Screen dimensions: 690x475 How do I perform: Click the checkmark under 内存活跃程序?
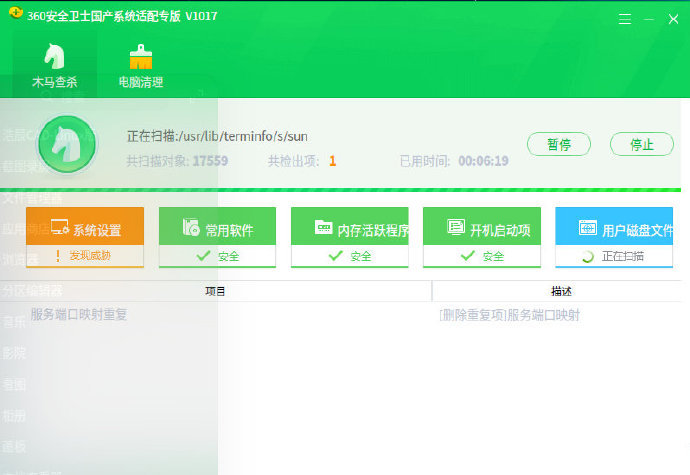click(335, 256)
